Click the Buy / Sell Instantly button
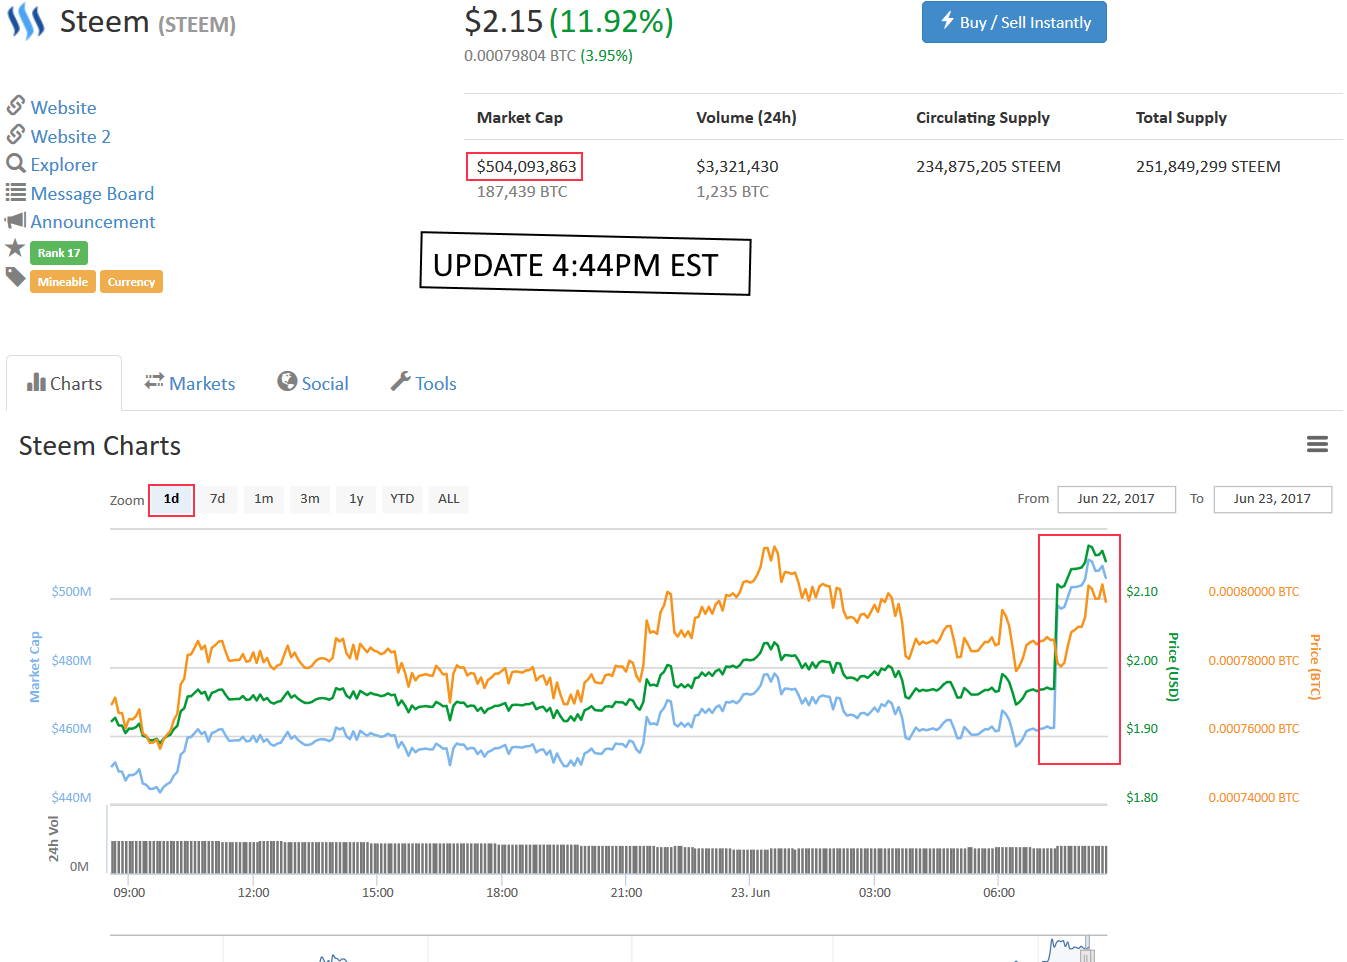The image size is (1347, 962). [x=1014, y=22]
